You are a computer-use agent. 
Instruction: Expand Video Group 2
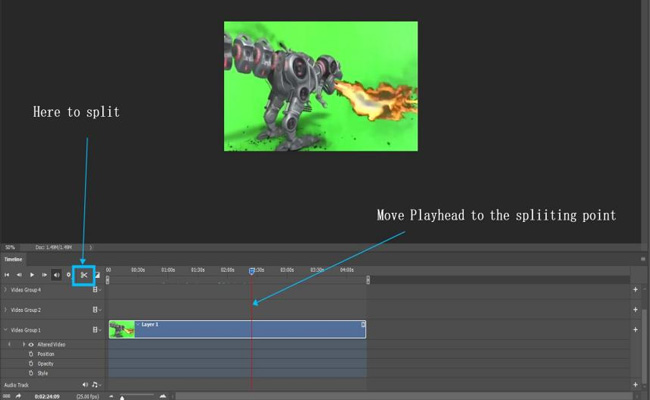click(x=5, y=310)
